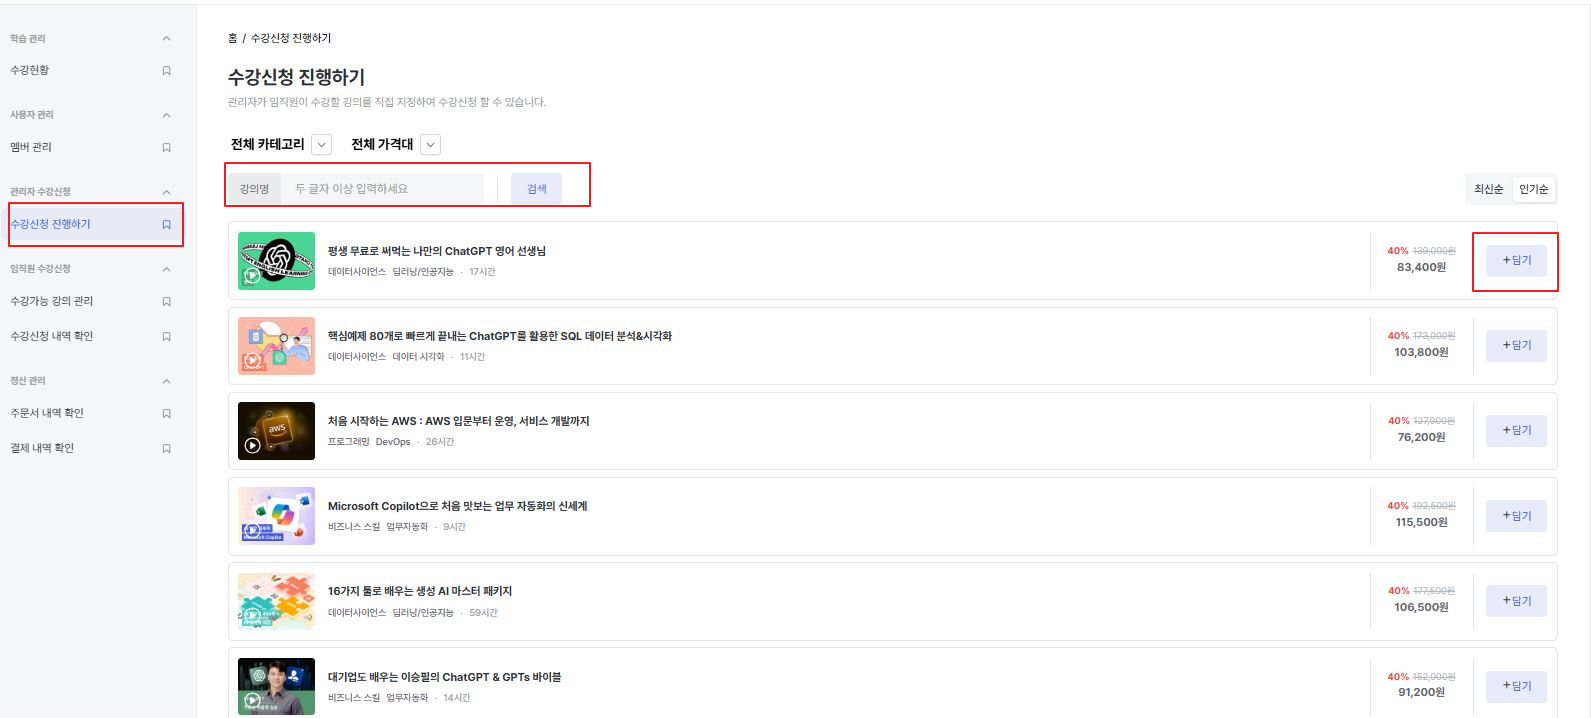Click the 103,800원 price text
Image resolution: width=1591 pixels, height=718 pixels.
(1421, 352)
